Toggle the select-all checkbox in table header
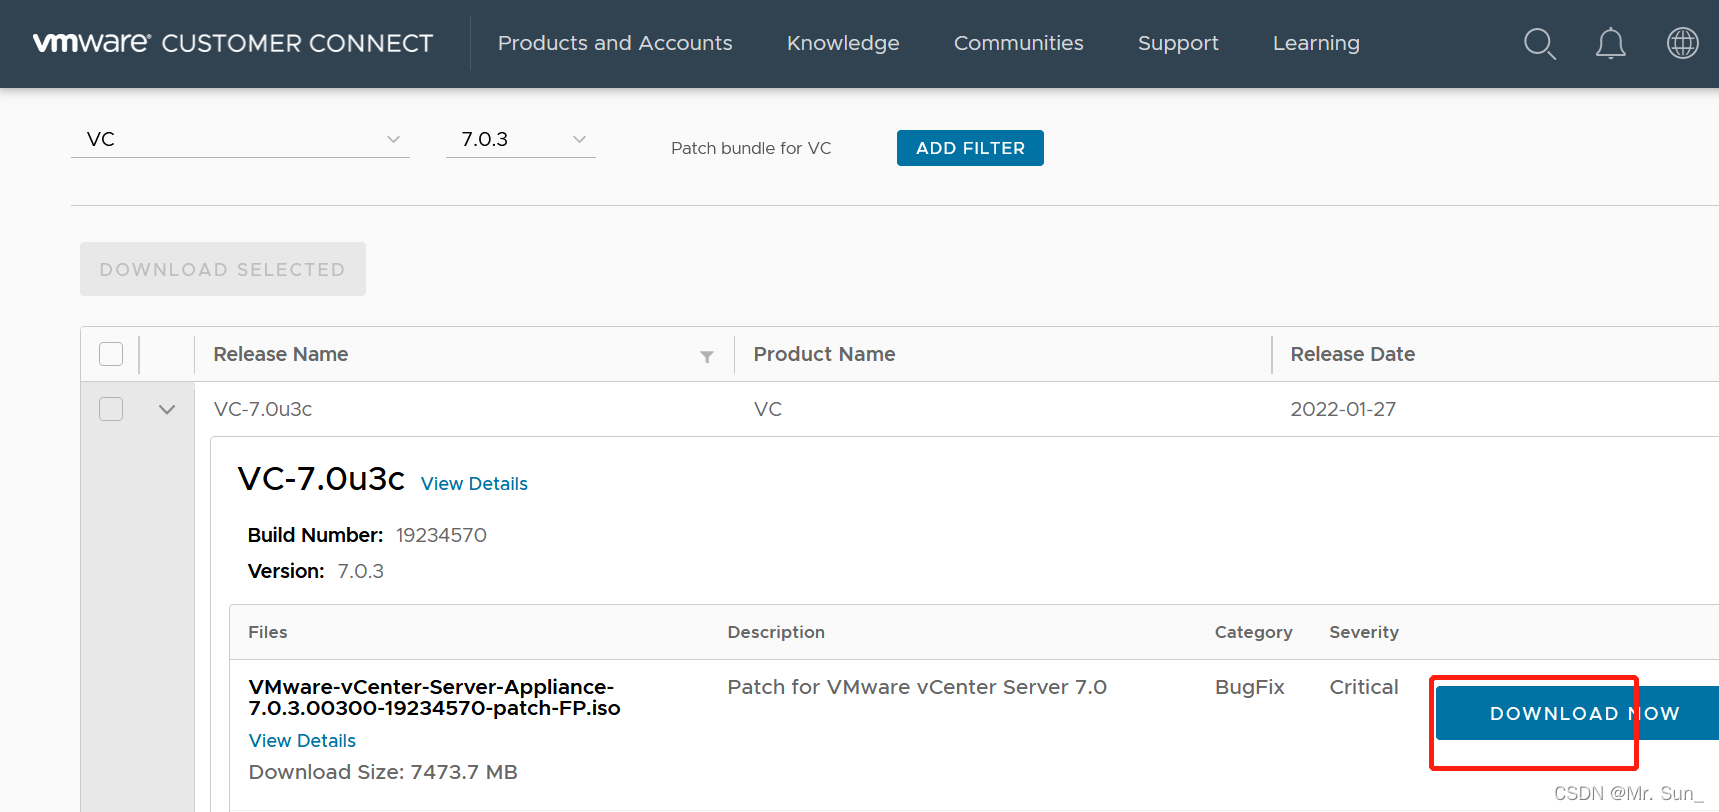 coord(111,354)
